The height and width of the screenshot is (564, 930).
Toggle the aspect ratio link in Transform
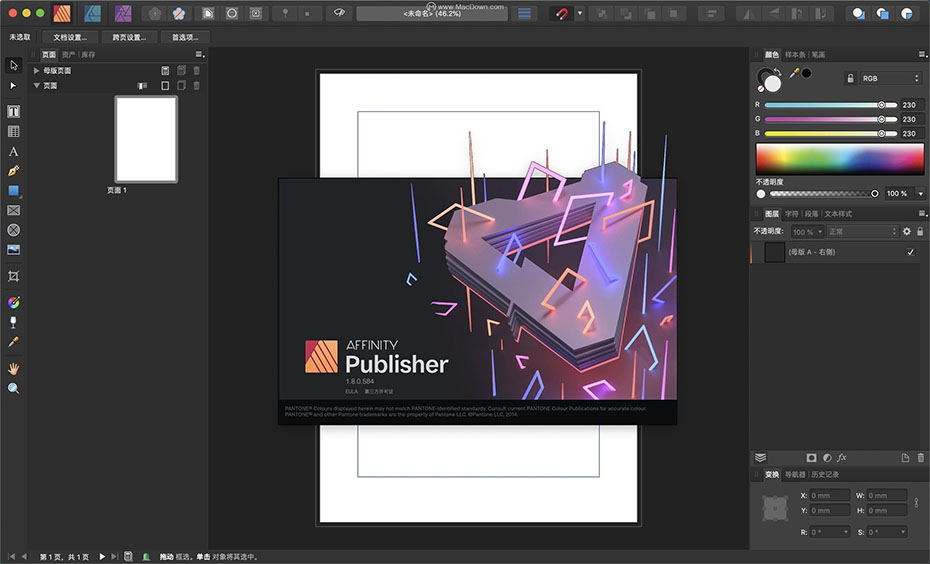tap(917, 502)
